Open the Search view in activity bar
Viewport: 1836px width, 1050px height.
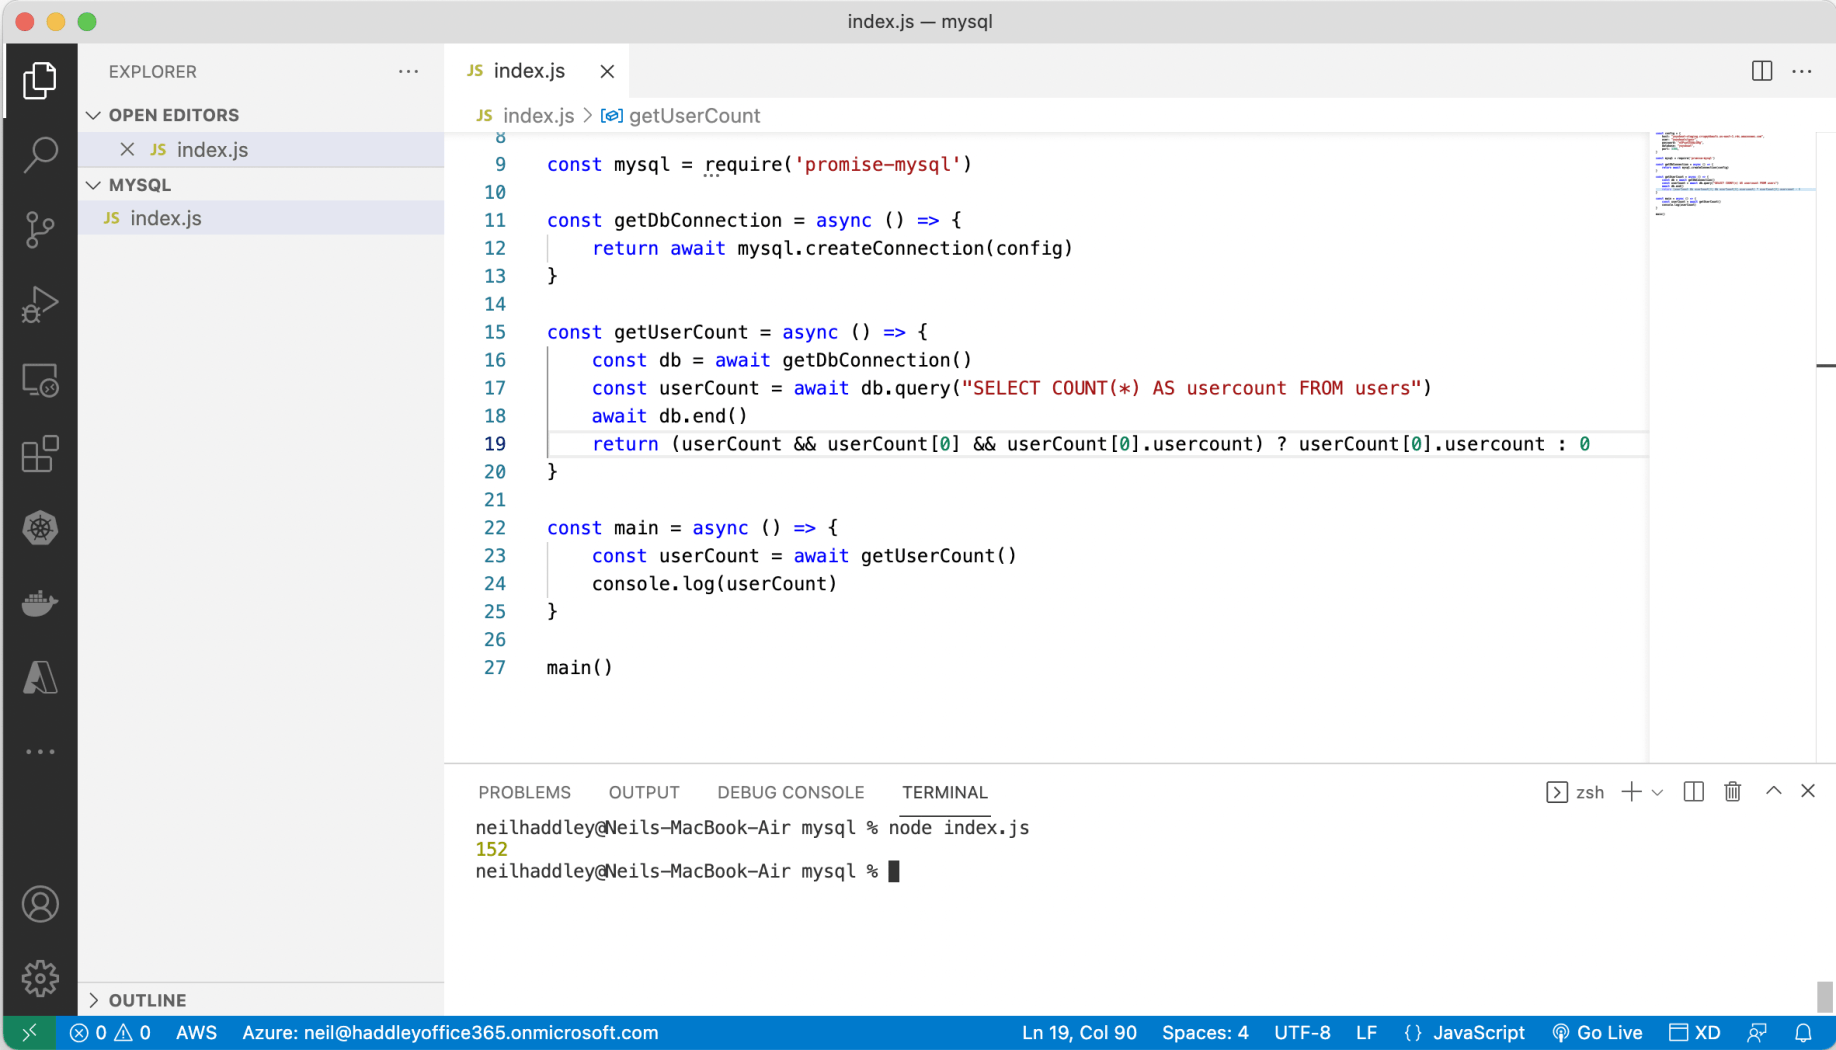tap(40, 155)
